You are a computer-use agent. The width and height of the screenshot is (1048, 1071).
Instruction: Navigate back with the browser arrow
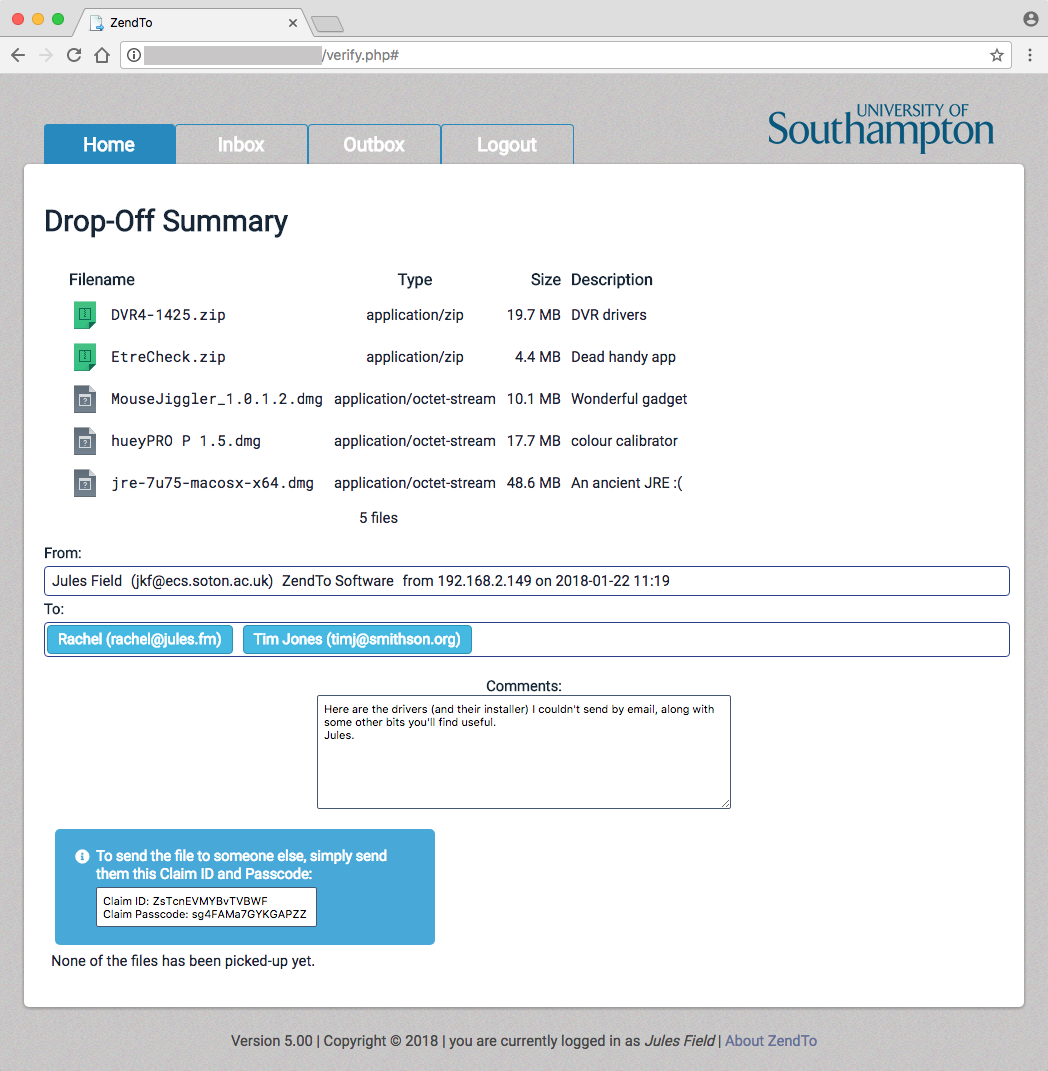[x=18, y=55]
